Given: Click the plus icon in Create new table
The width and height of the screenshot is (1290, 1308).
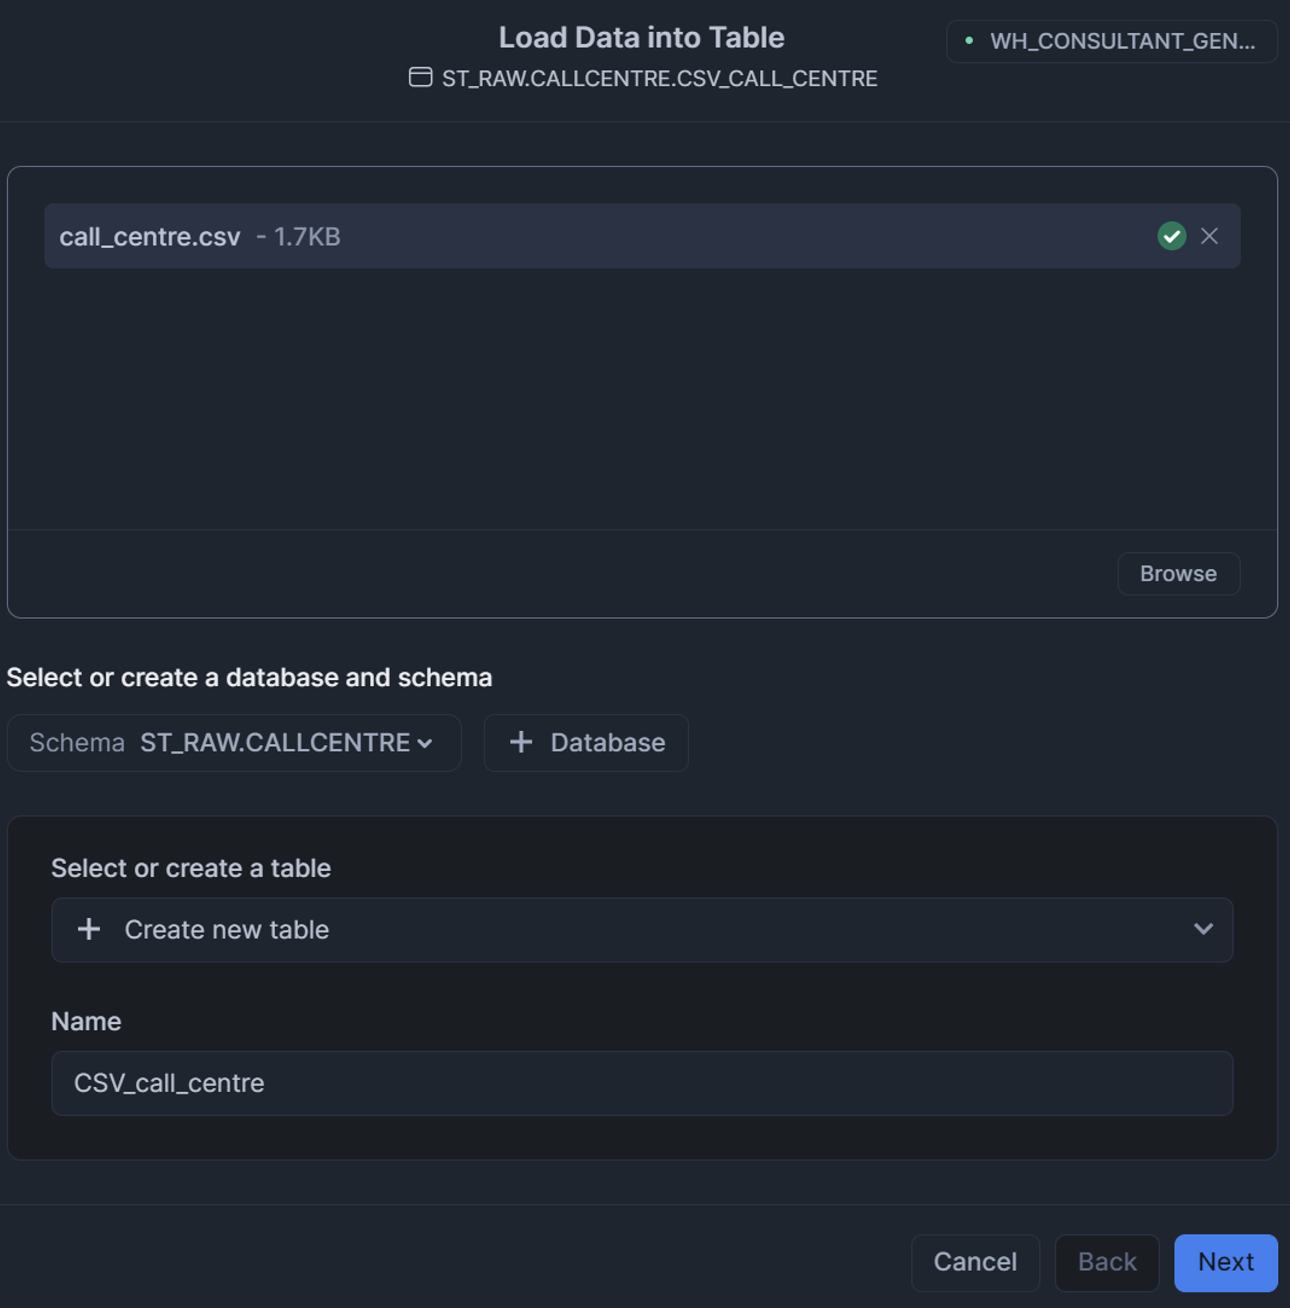Looking at the screenshot, I should click(89, 929).
